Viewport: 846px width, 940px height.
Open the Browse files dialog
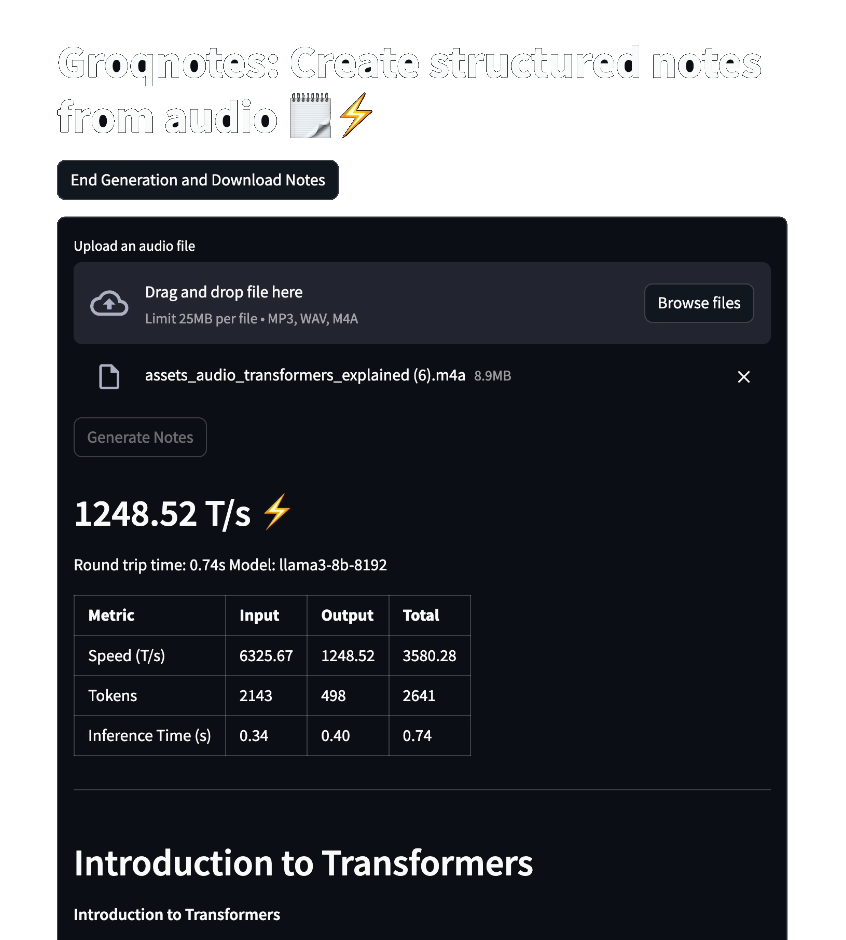(699, 303)
